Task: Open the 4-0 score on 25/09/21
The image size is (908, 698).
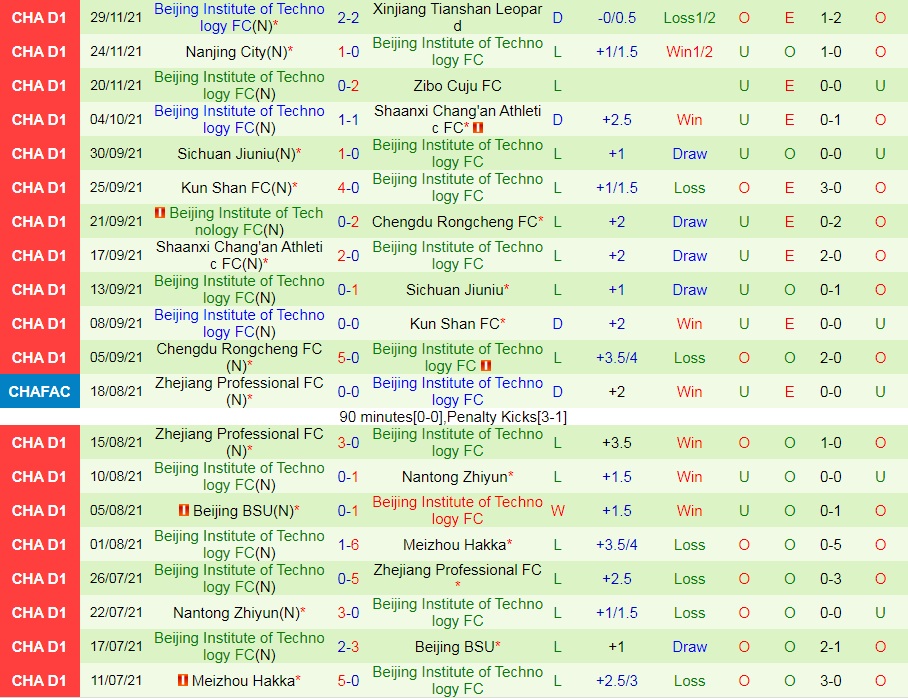Action: pos(348,188)
